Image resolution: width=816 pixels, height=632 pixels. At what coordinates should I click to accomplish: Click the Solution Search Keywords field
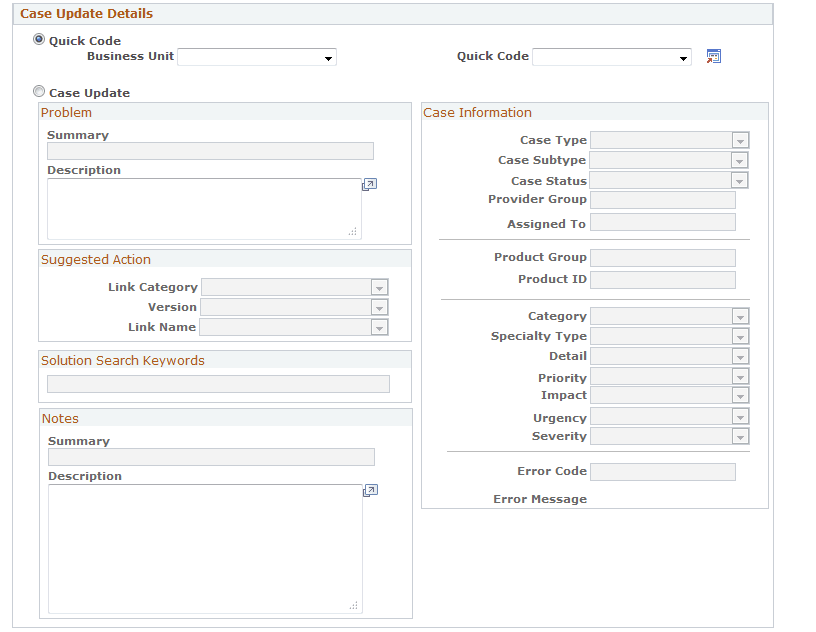[x=218, y=384]
